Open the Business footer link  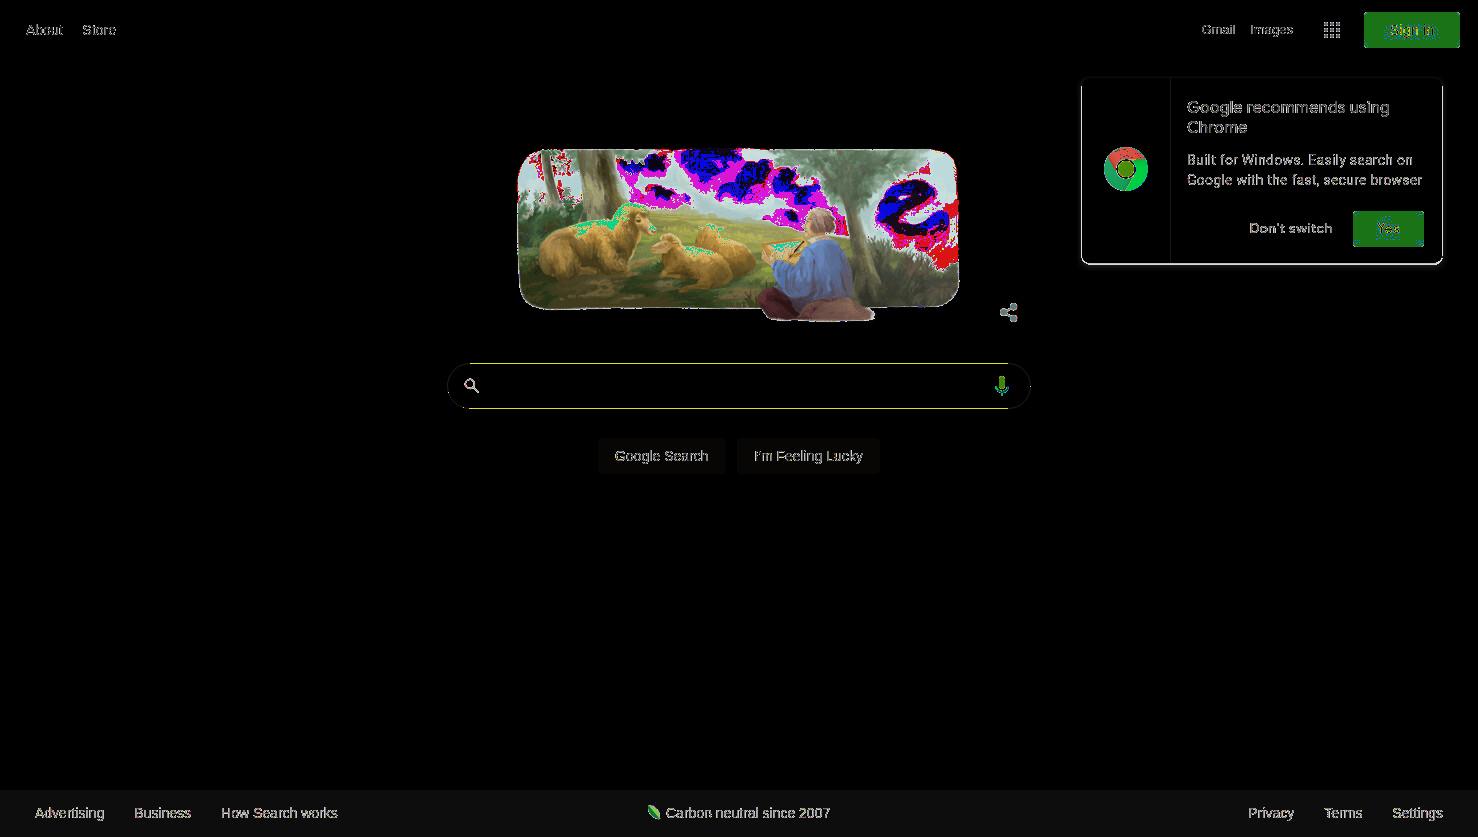click(x=162, y=813)
